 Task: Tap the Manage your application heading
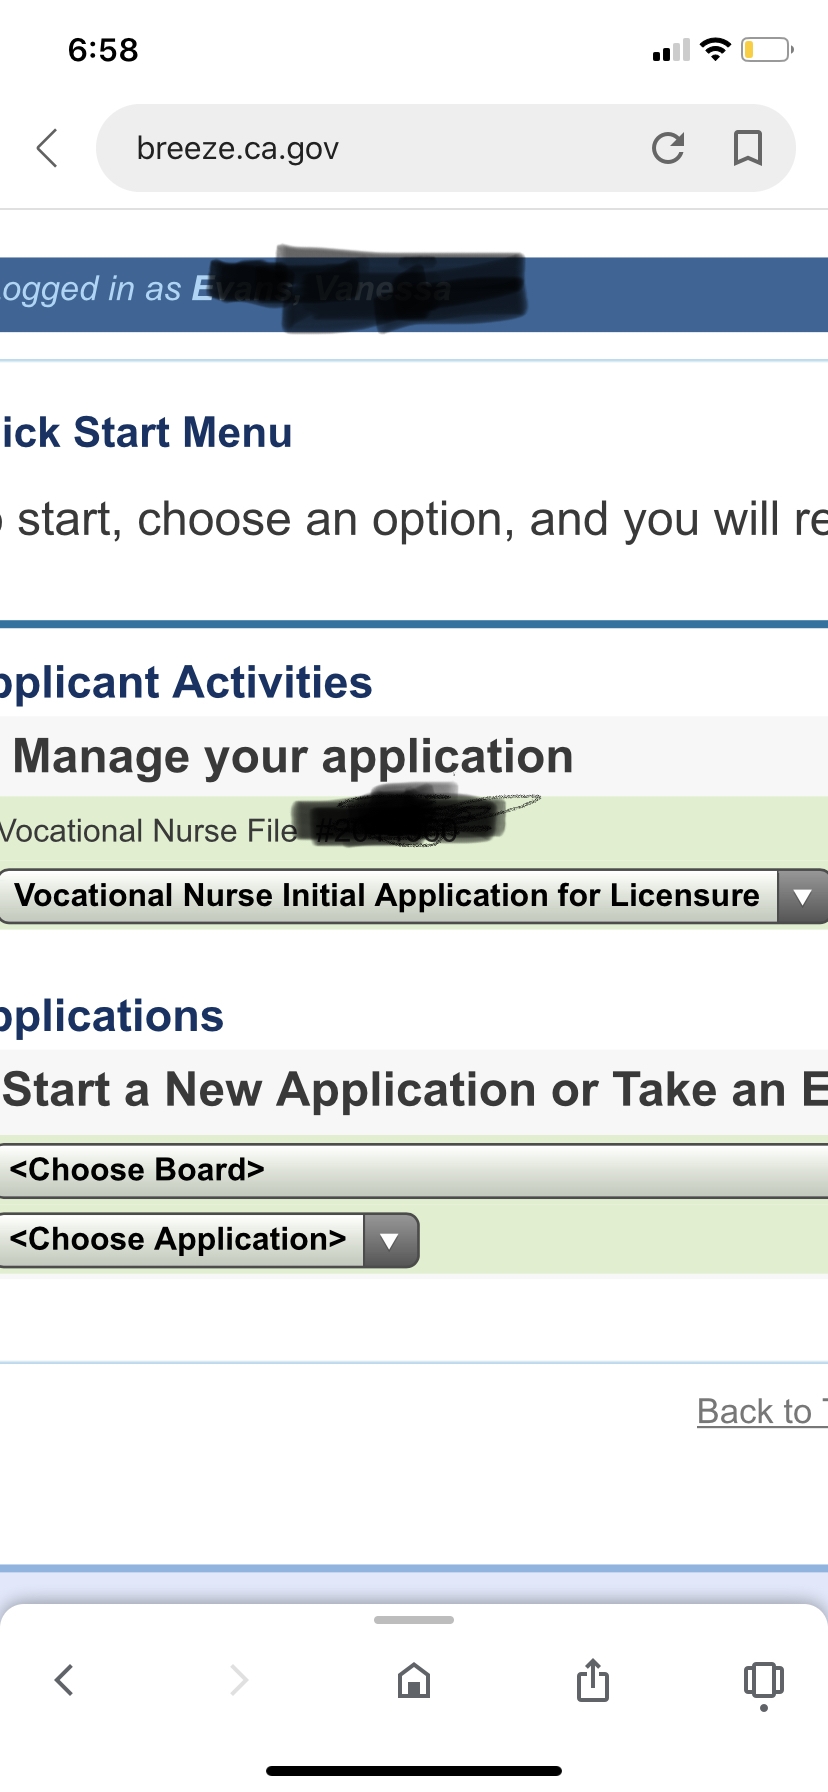coord(293,756)
